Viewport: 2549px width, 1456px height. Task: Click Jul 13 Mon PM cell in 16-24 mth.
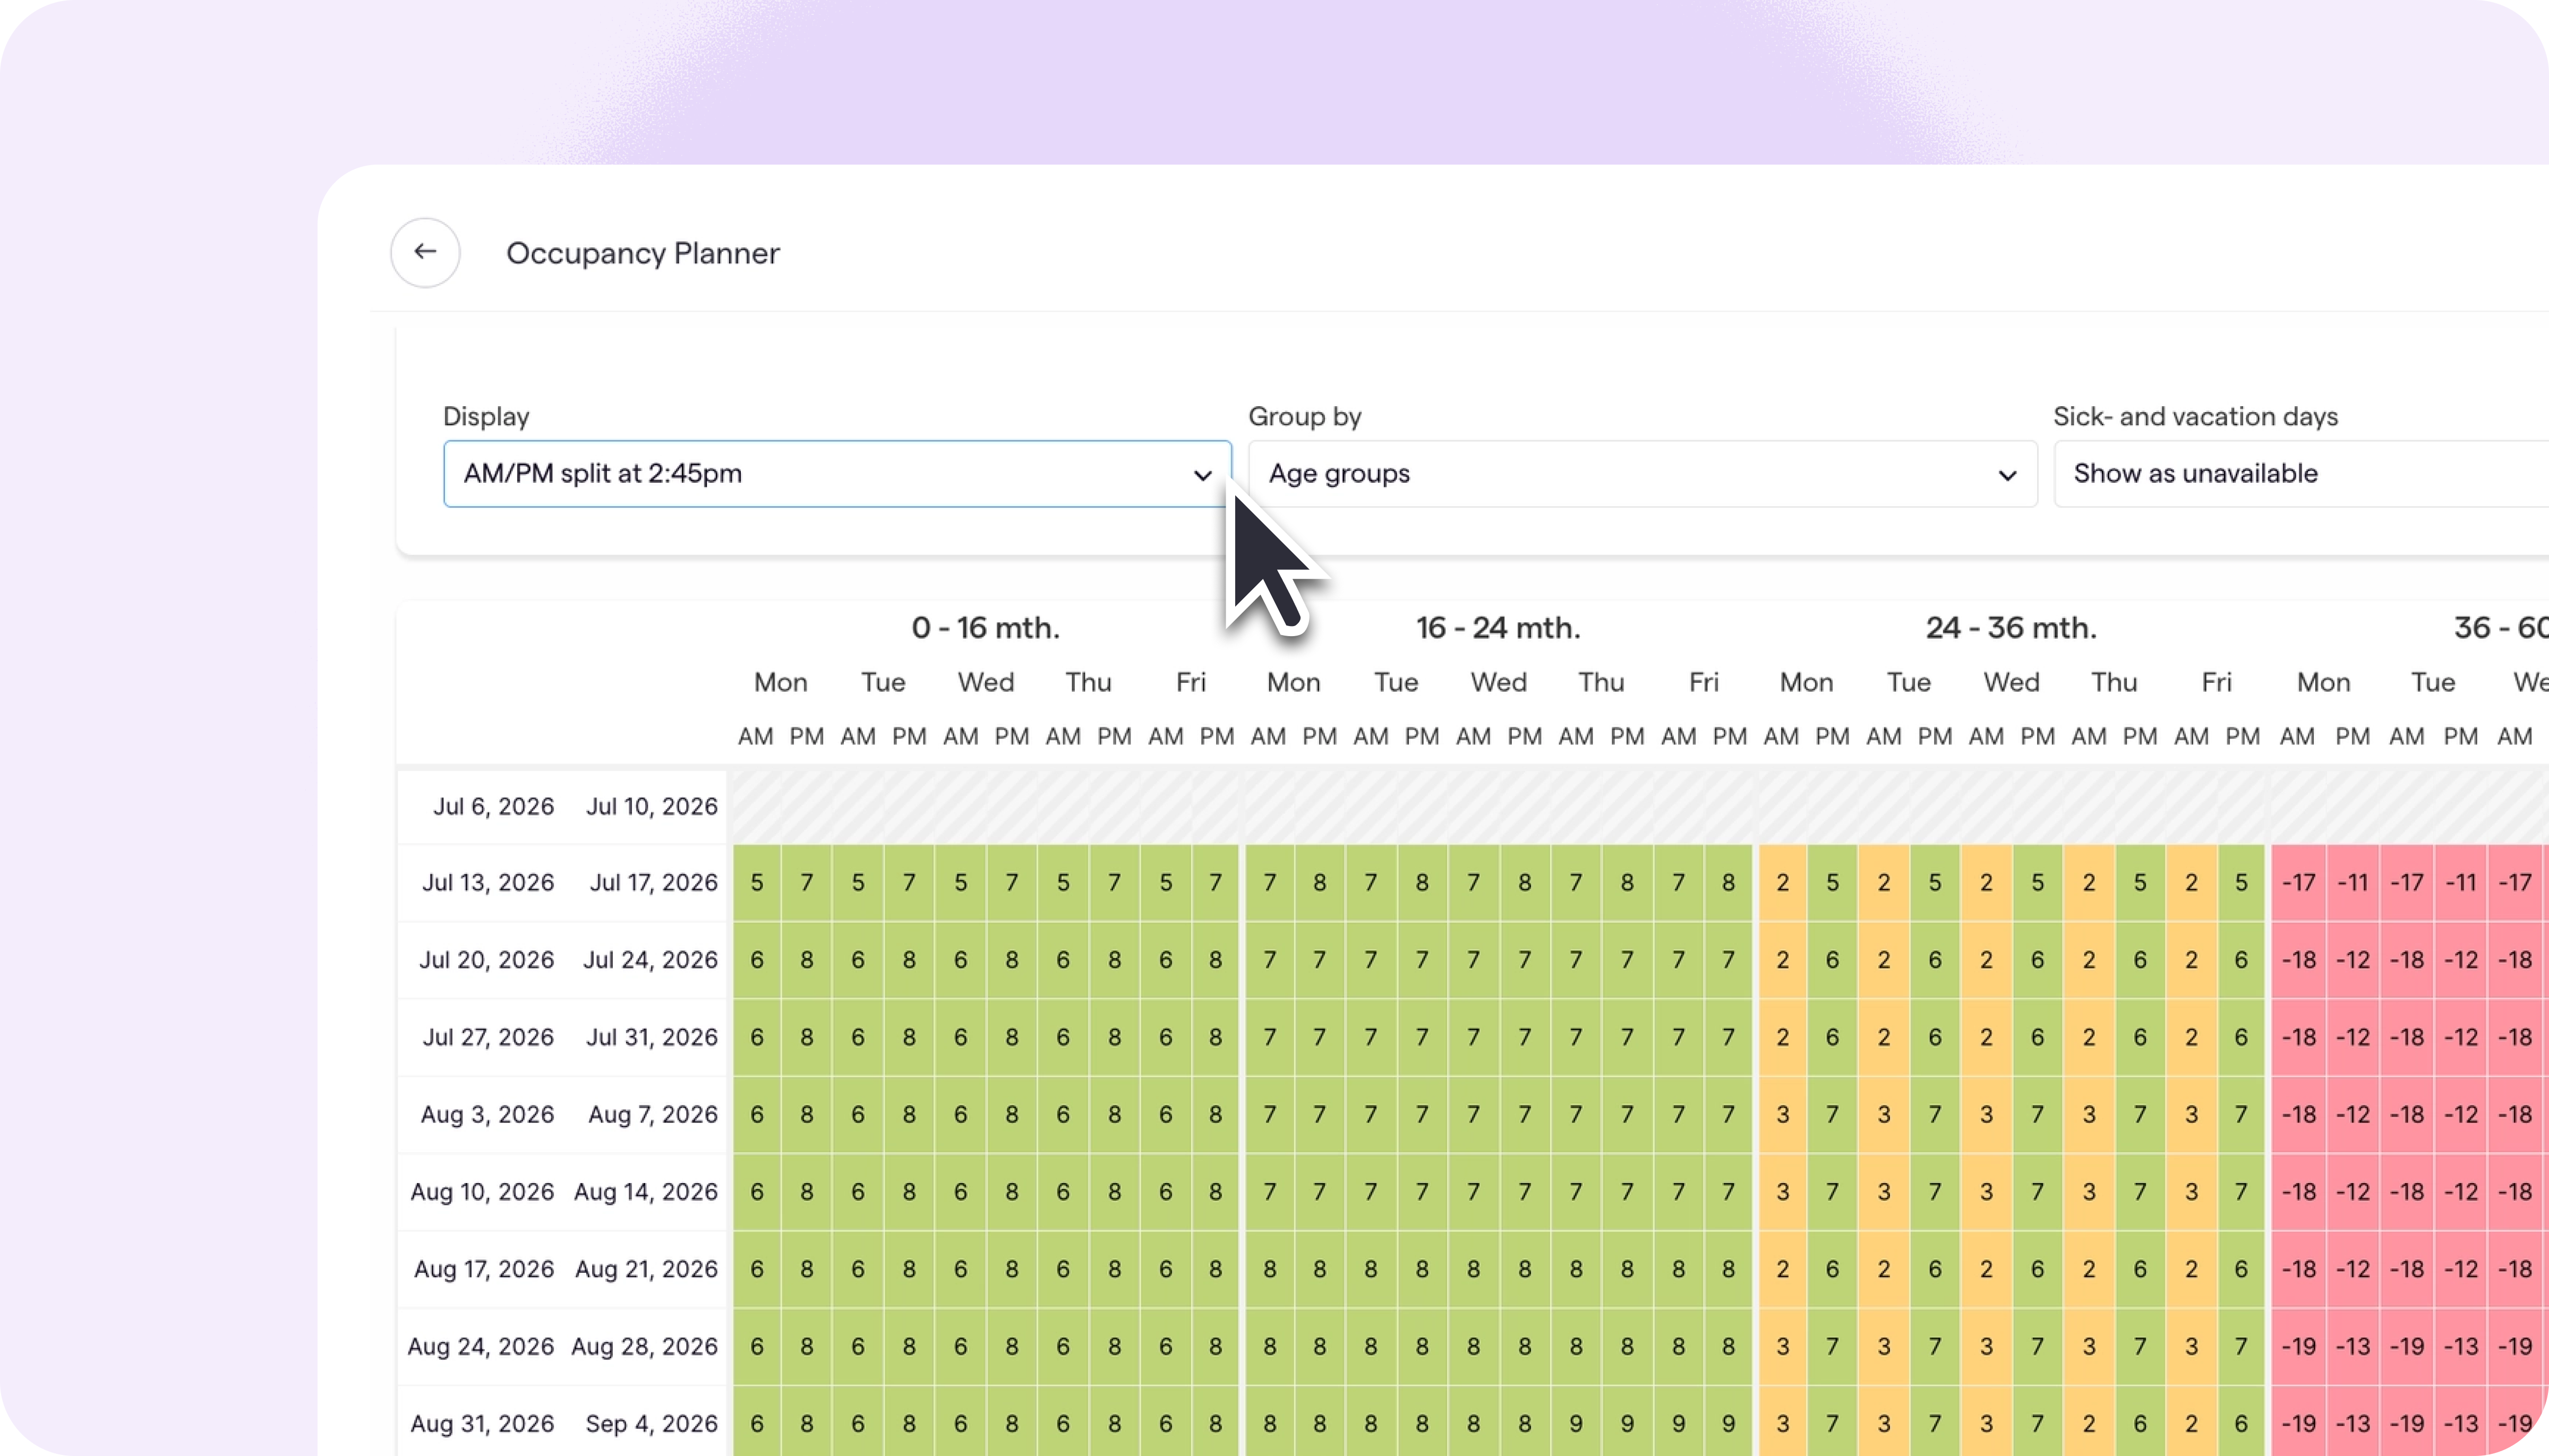click(1320, 883)
